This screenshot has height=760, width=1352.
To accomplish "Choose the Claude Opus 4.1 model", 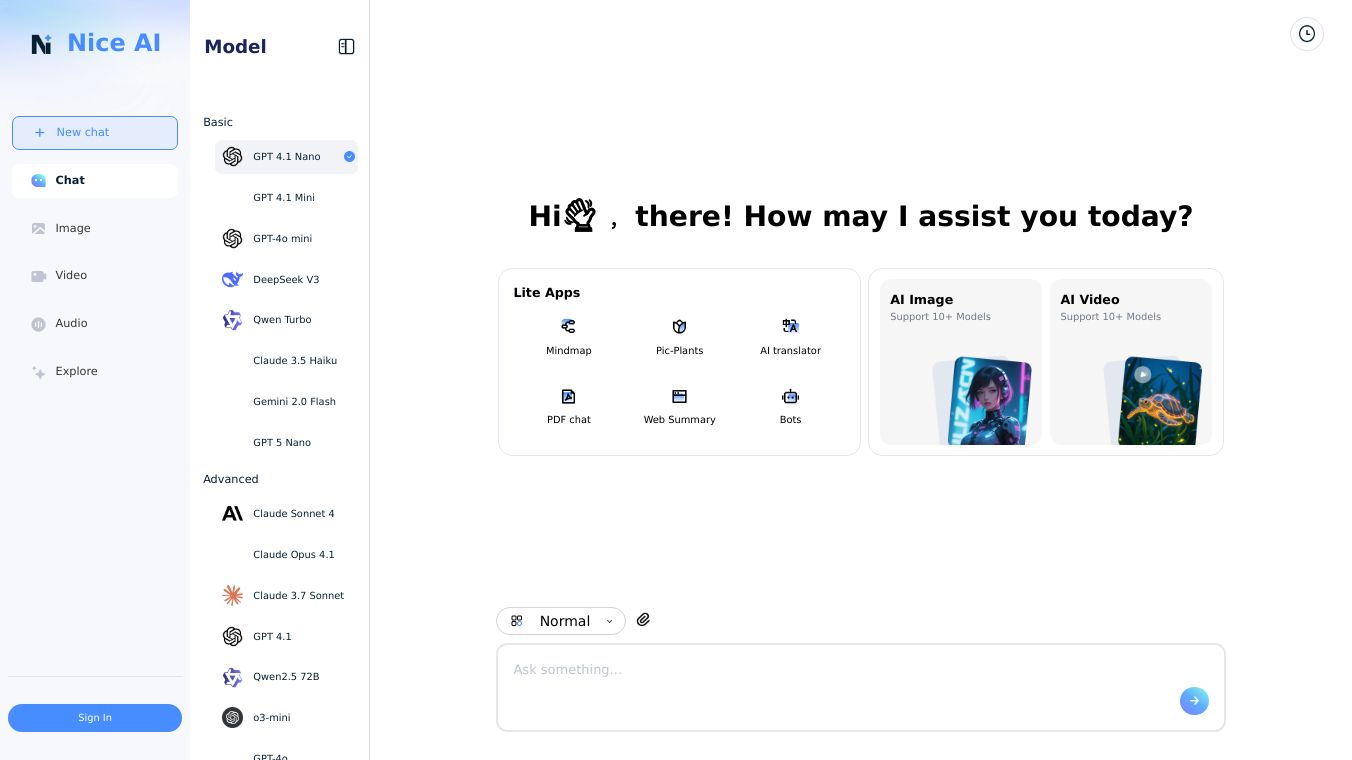I will [x=286, y=555].
